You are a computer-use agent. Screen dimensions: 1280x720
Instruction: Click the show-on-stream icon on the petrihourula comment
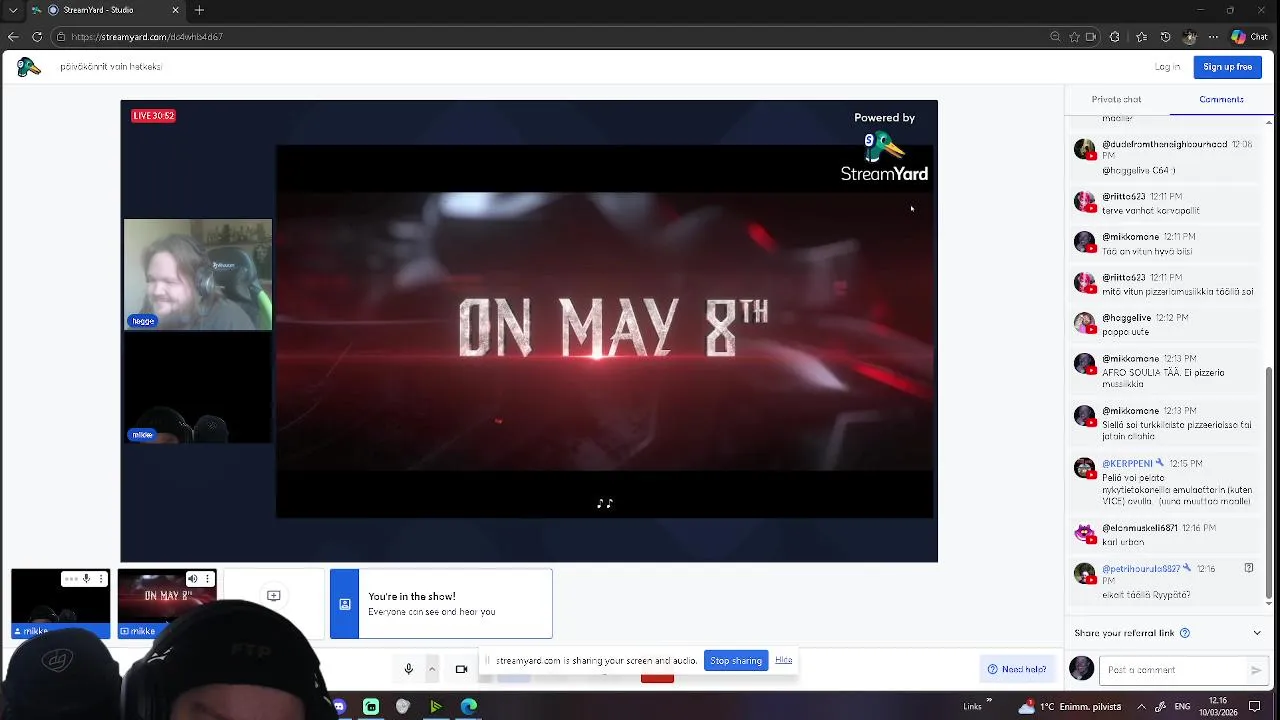(x=1248, y=568)
